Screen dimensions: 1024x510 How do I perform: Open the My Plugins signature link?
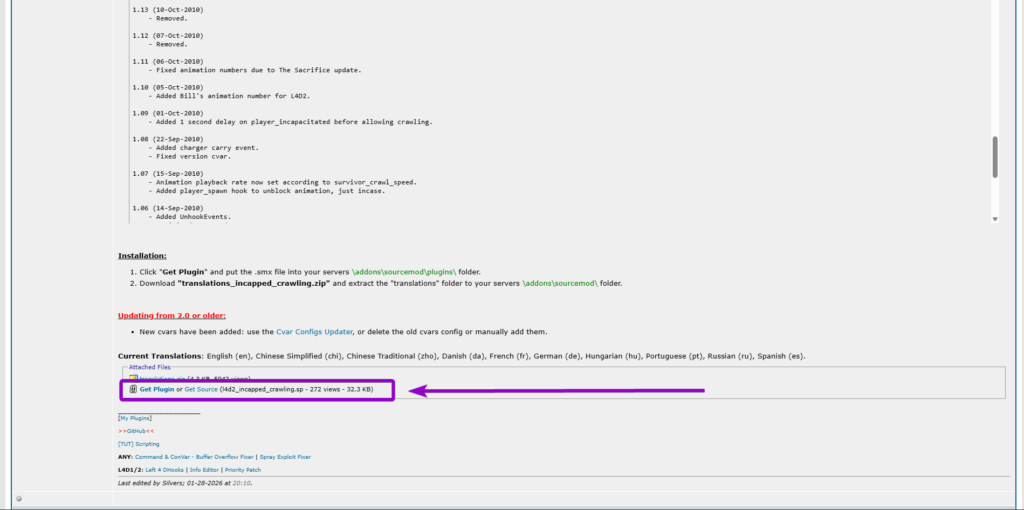point(135,418)
